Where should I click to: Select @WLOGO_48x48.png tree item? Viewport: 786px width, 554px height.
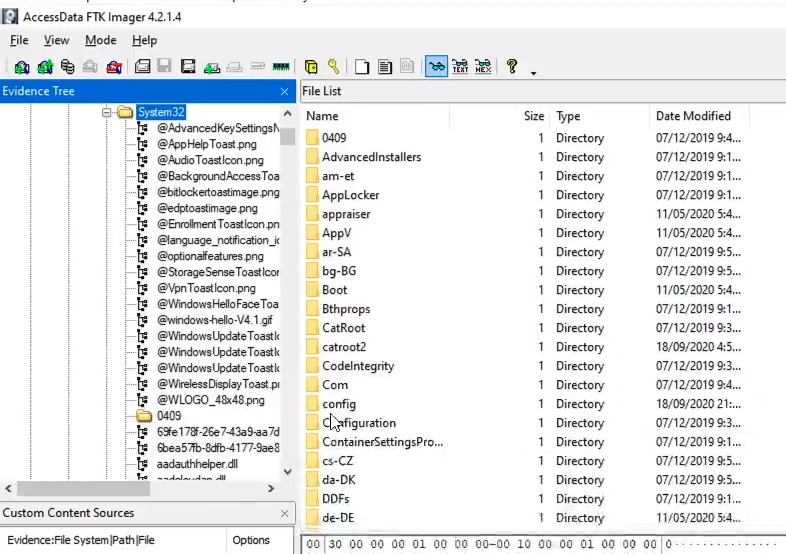[x=211, y=400]
